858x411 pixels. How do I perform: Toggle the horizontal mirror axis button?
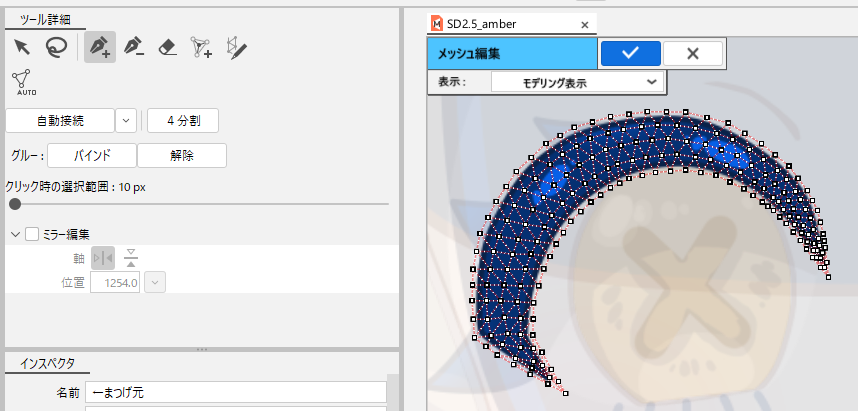[x=131, y=259]
